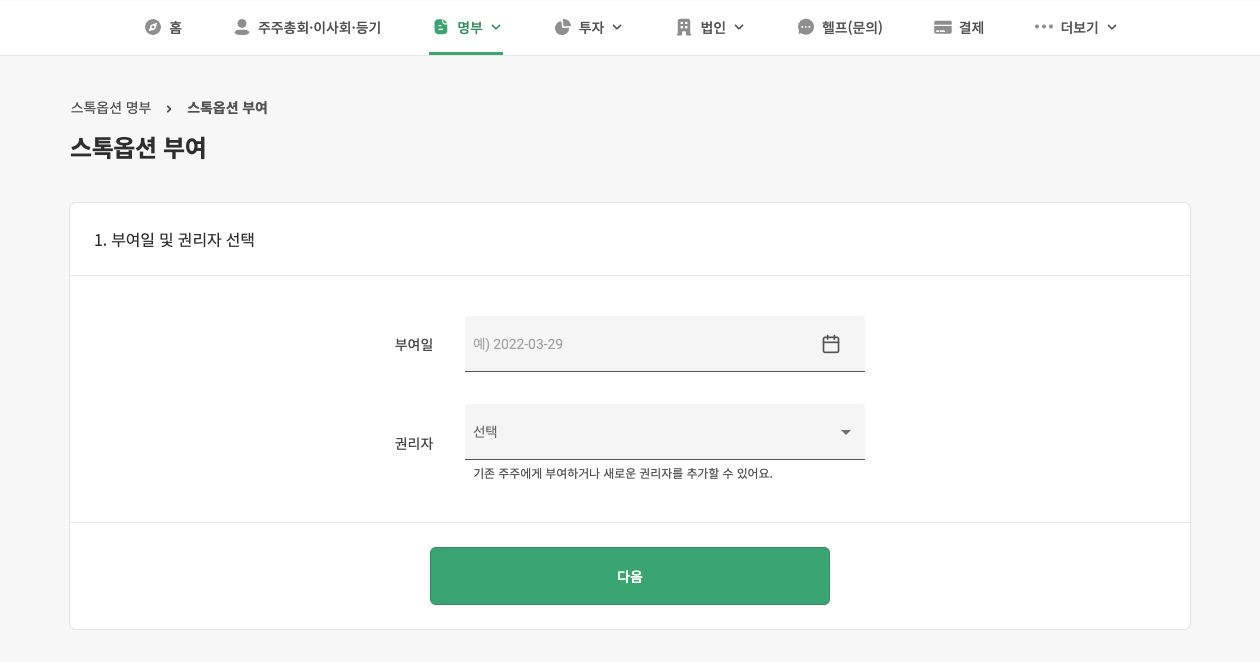This screenshot has width=1260, height=662.
Task: Expand the 명부 menu chevron
Action: [496, 27]
